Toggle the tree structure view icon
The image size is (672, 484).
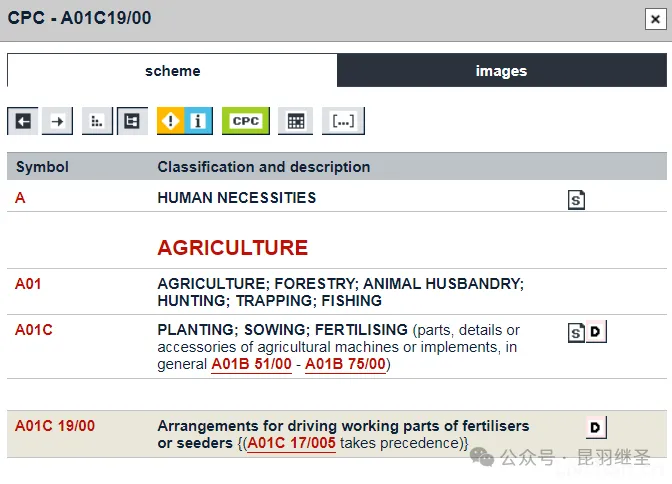click(x=132, y=121)
